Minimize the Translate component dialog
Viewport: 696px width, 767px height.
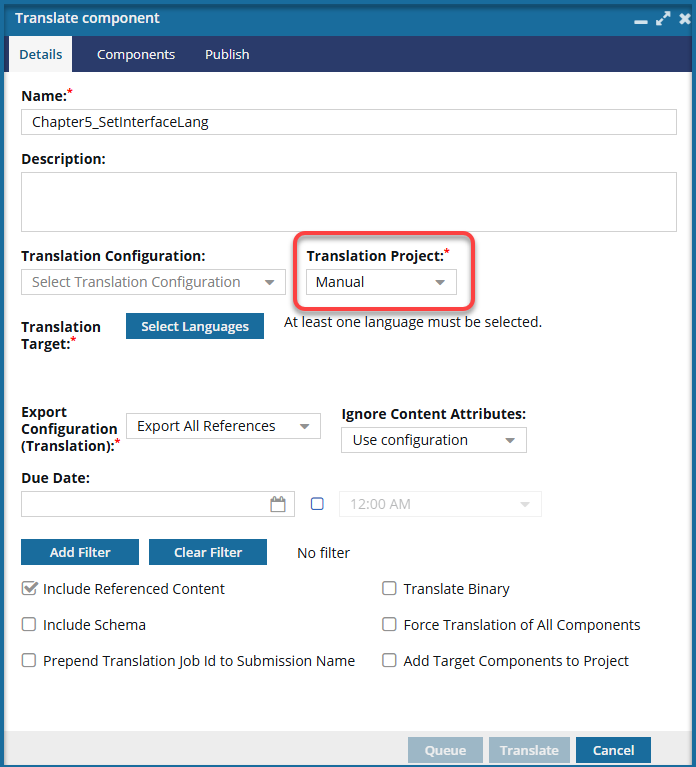640,19
